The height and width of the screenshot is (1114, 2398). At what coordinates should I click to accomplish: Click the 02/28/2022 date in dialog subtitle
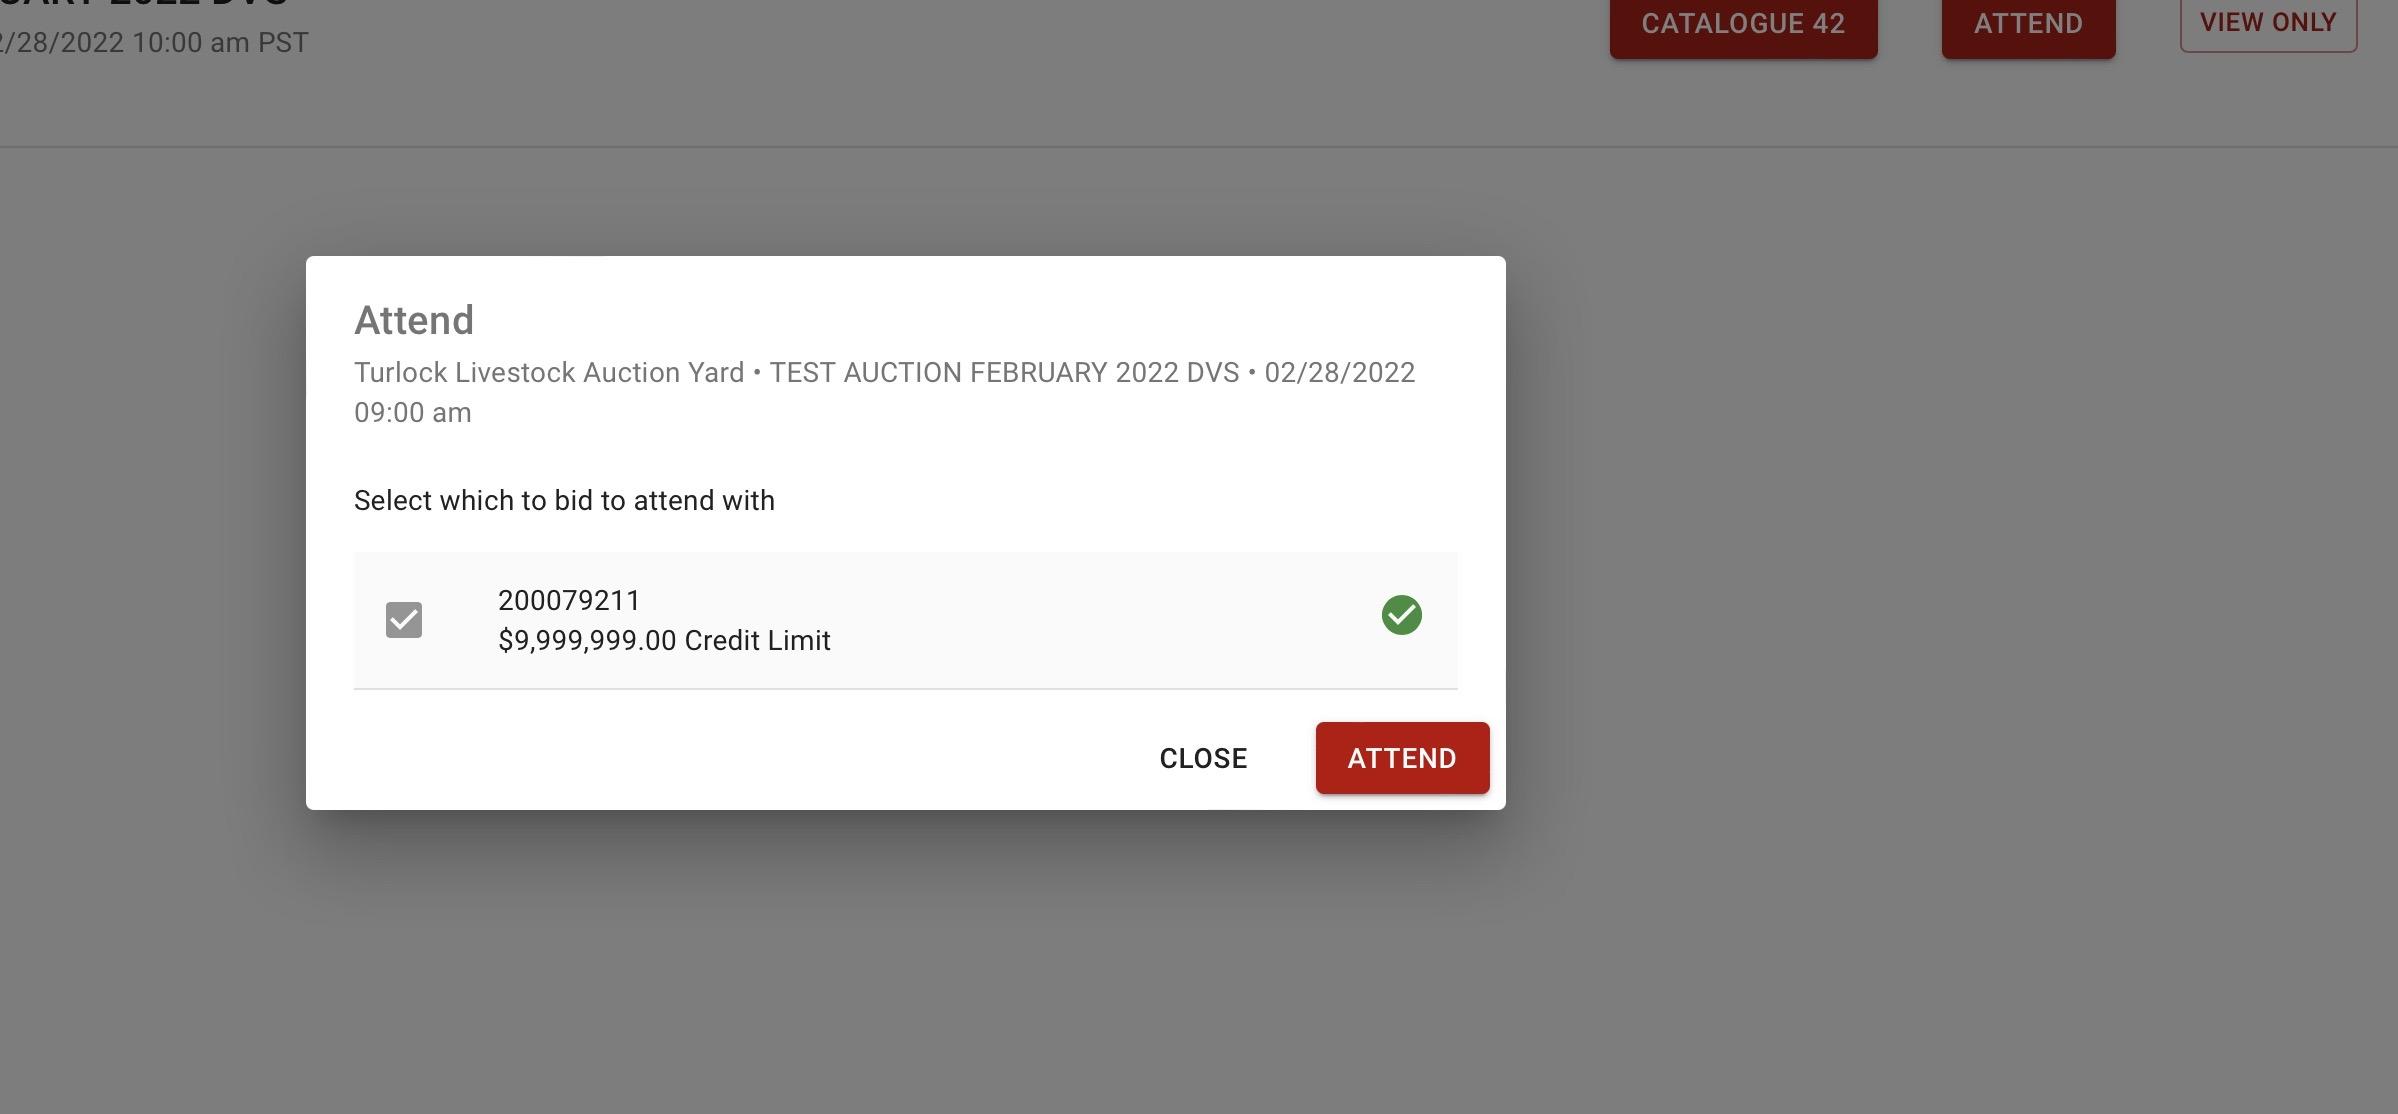click(1339, 373)
